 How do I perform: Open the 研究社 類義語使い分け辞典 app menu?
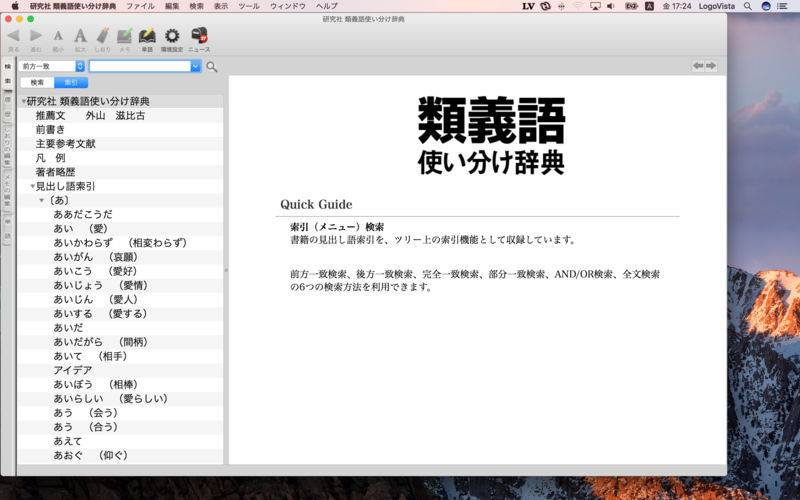click(x=72, y=6)
